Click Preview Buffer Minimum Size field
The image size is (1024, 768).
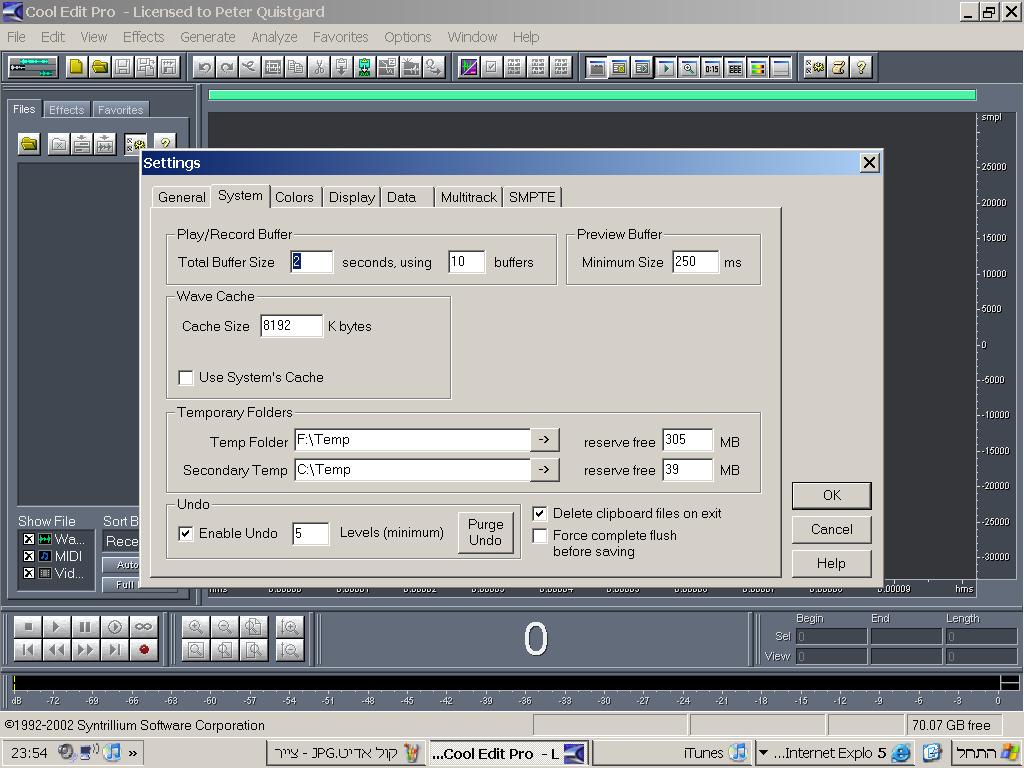[x=696, y=262]
